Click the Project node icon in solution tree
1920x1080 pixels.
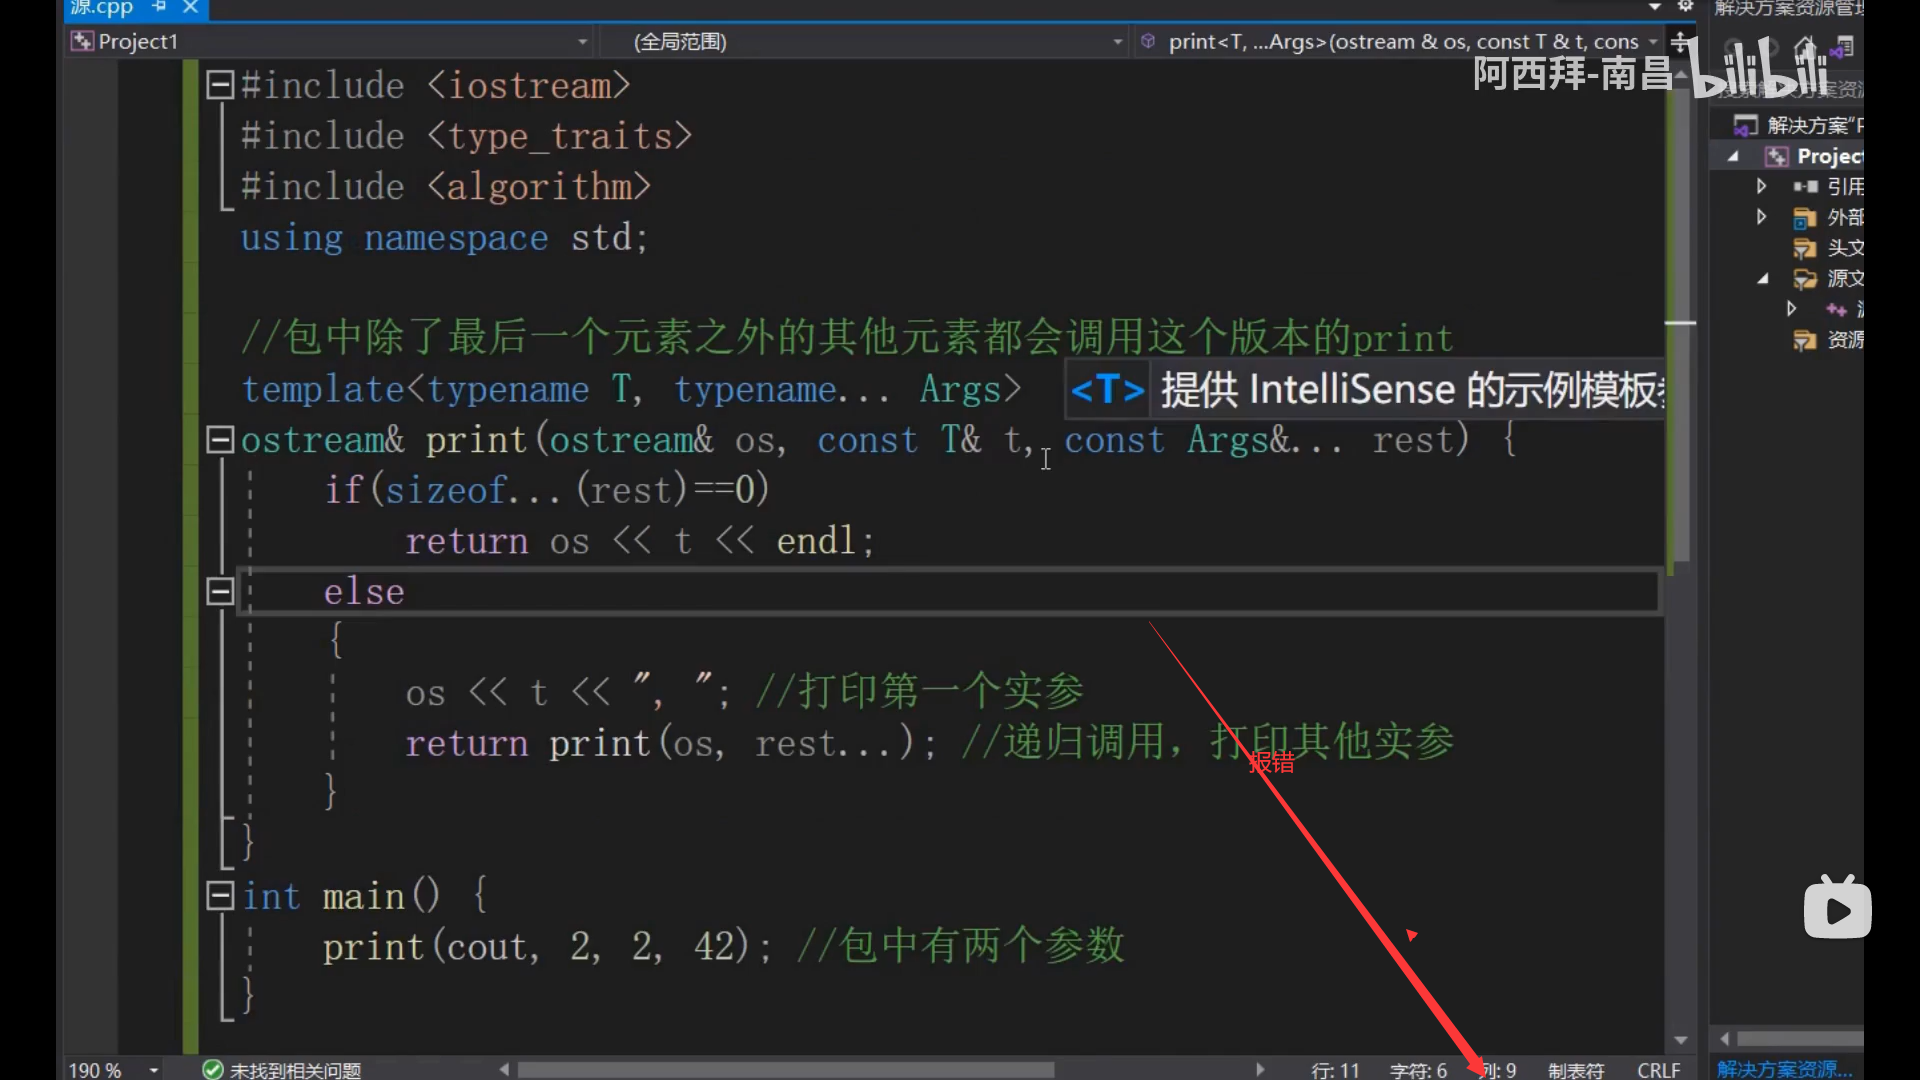click(x=1776, y=156)
